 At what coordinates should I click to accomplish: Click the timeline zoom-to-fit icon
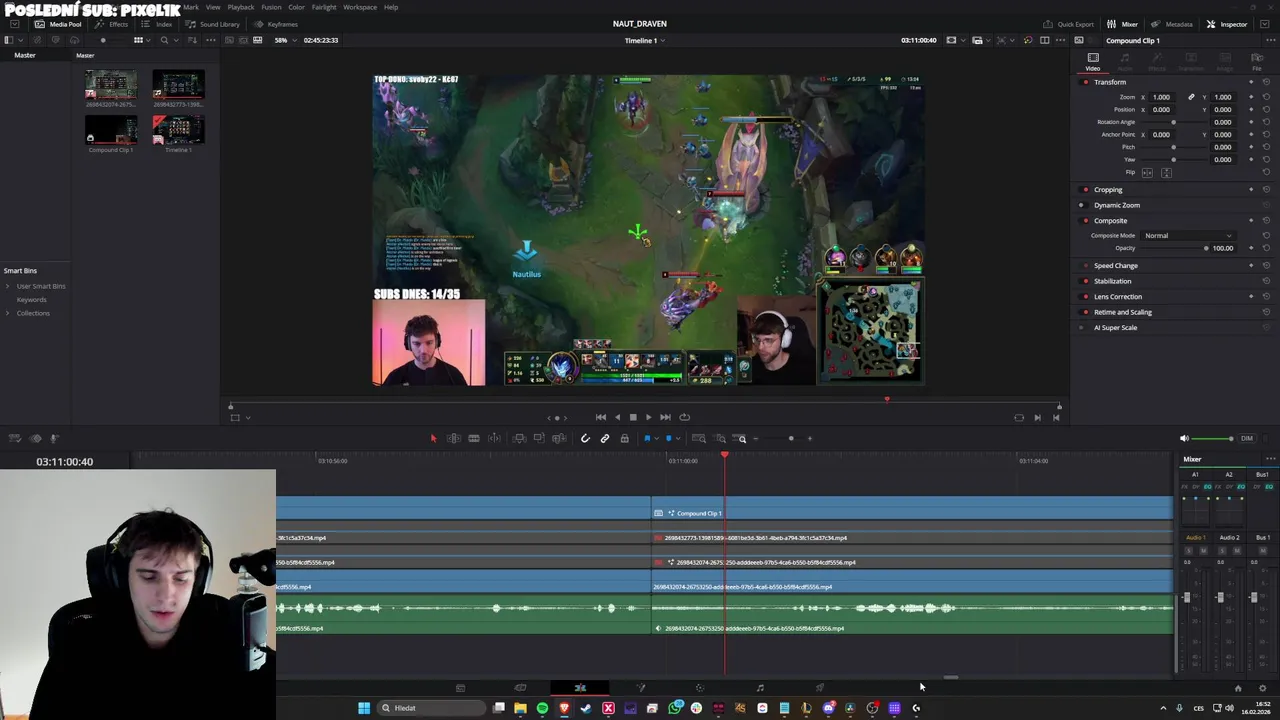[699, 438]
